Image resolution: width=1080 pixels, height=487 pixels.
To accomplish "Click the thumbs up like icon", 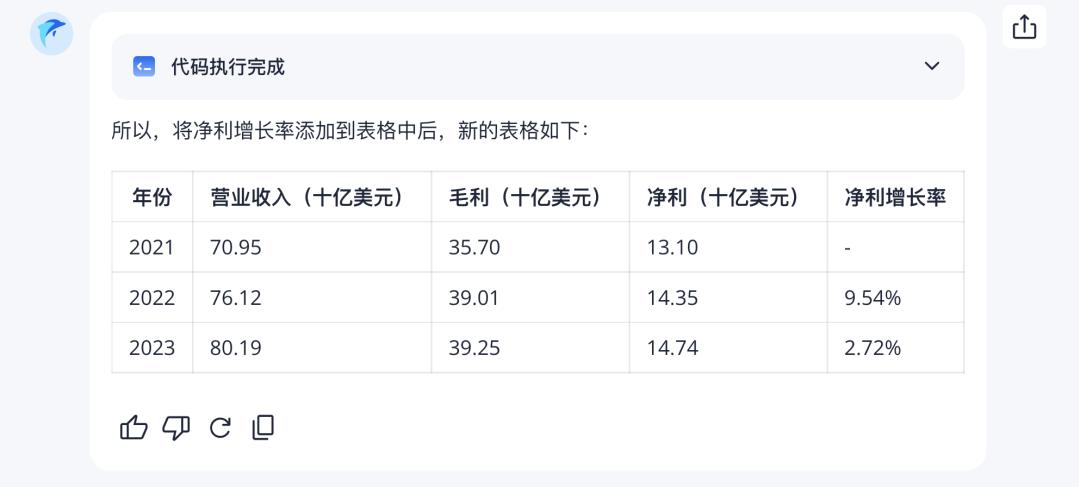I will [134, 428].
